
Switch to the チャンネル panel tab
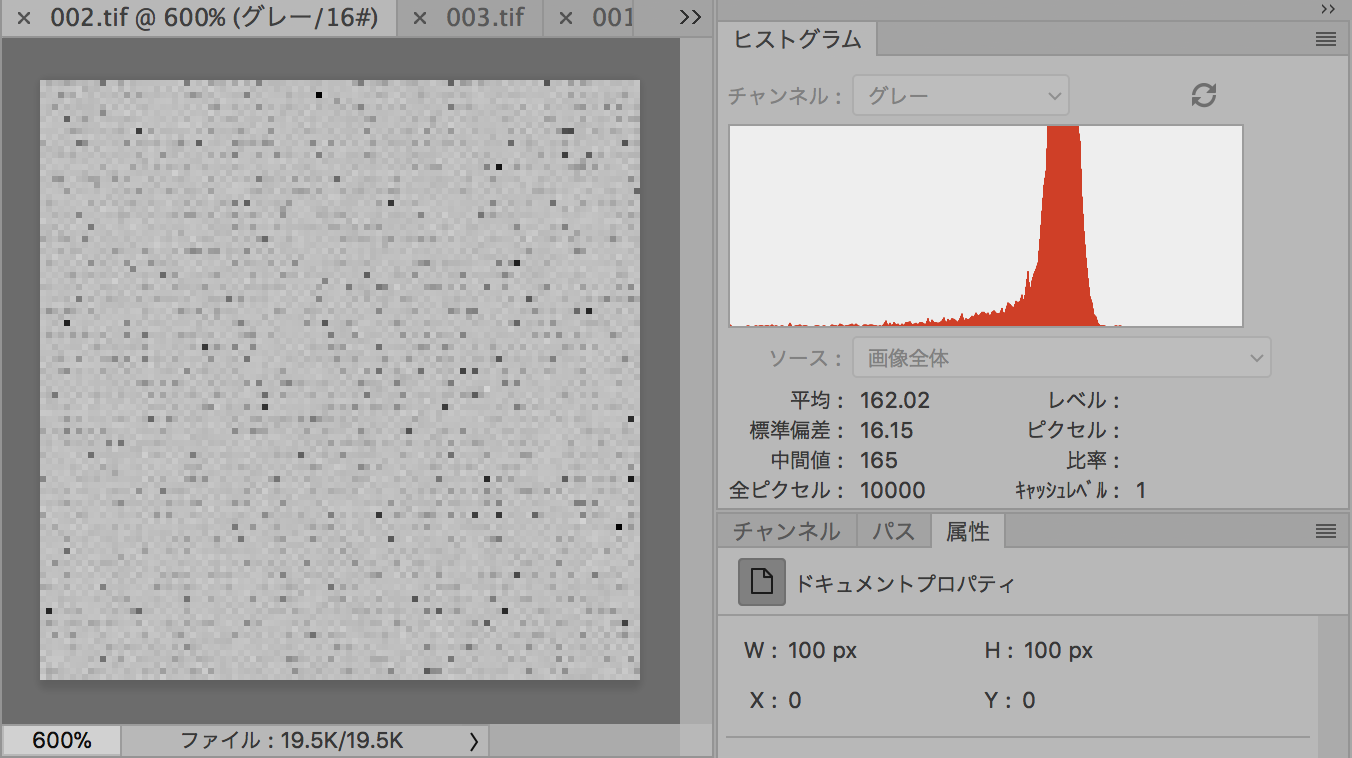click(x=787, y=531)
